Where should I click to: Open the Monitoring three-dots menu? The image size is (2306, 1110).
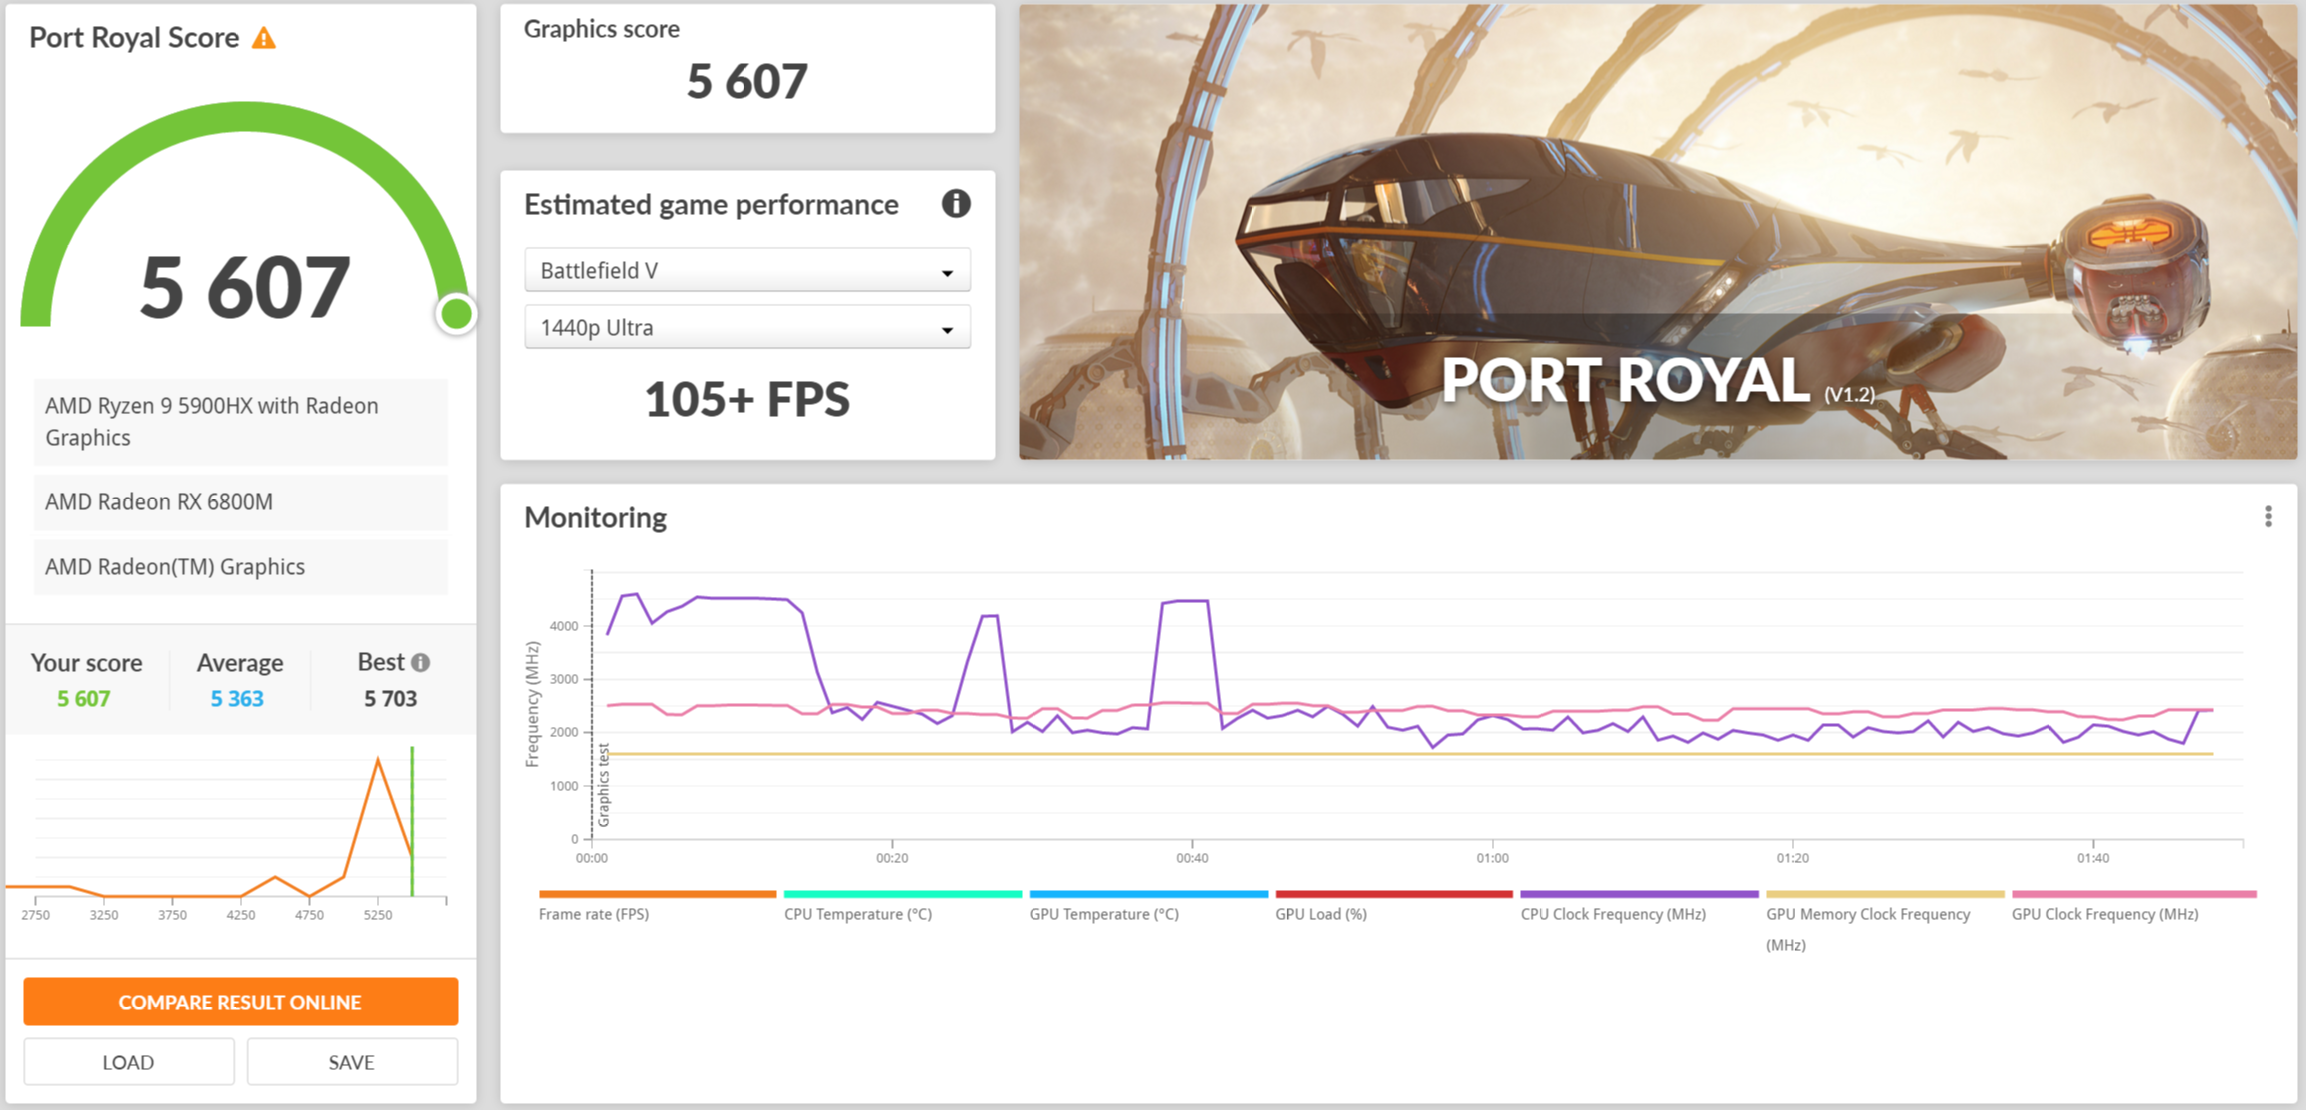(2268, 516)
